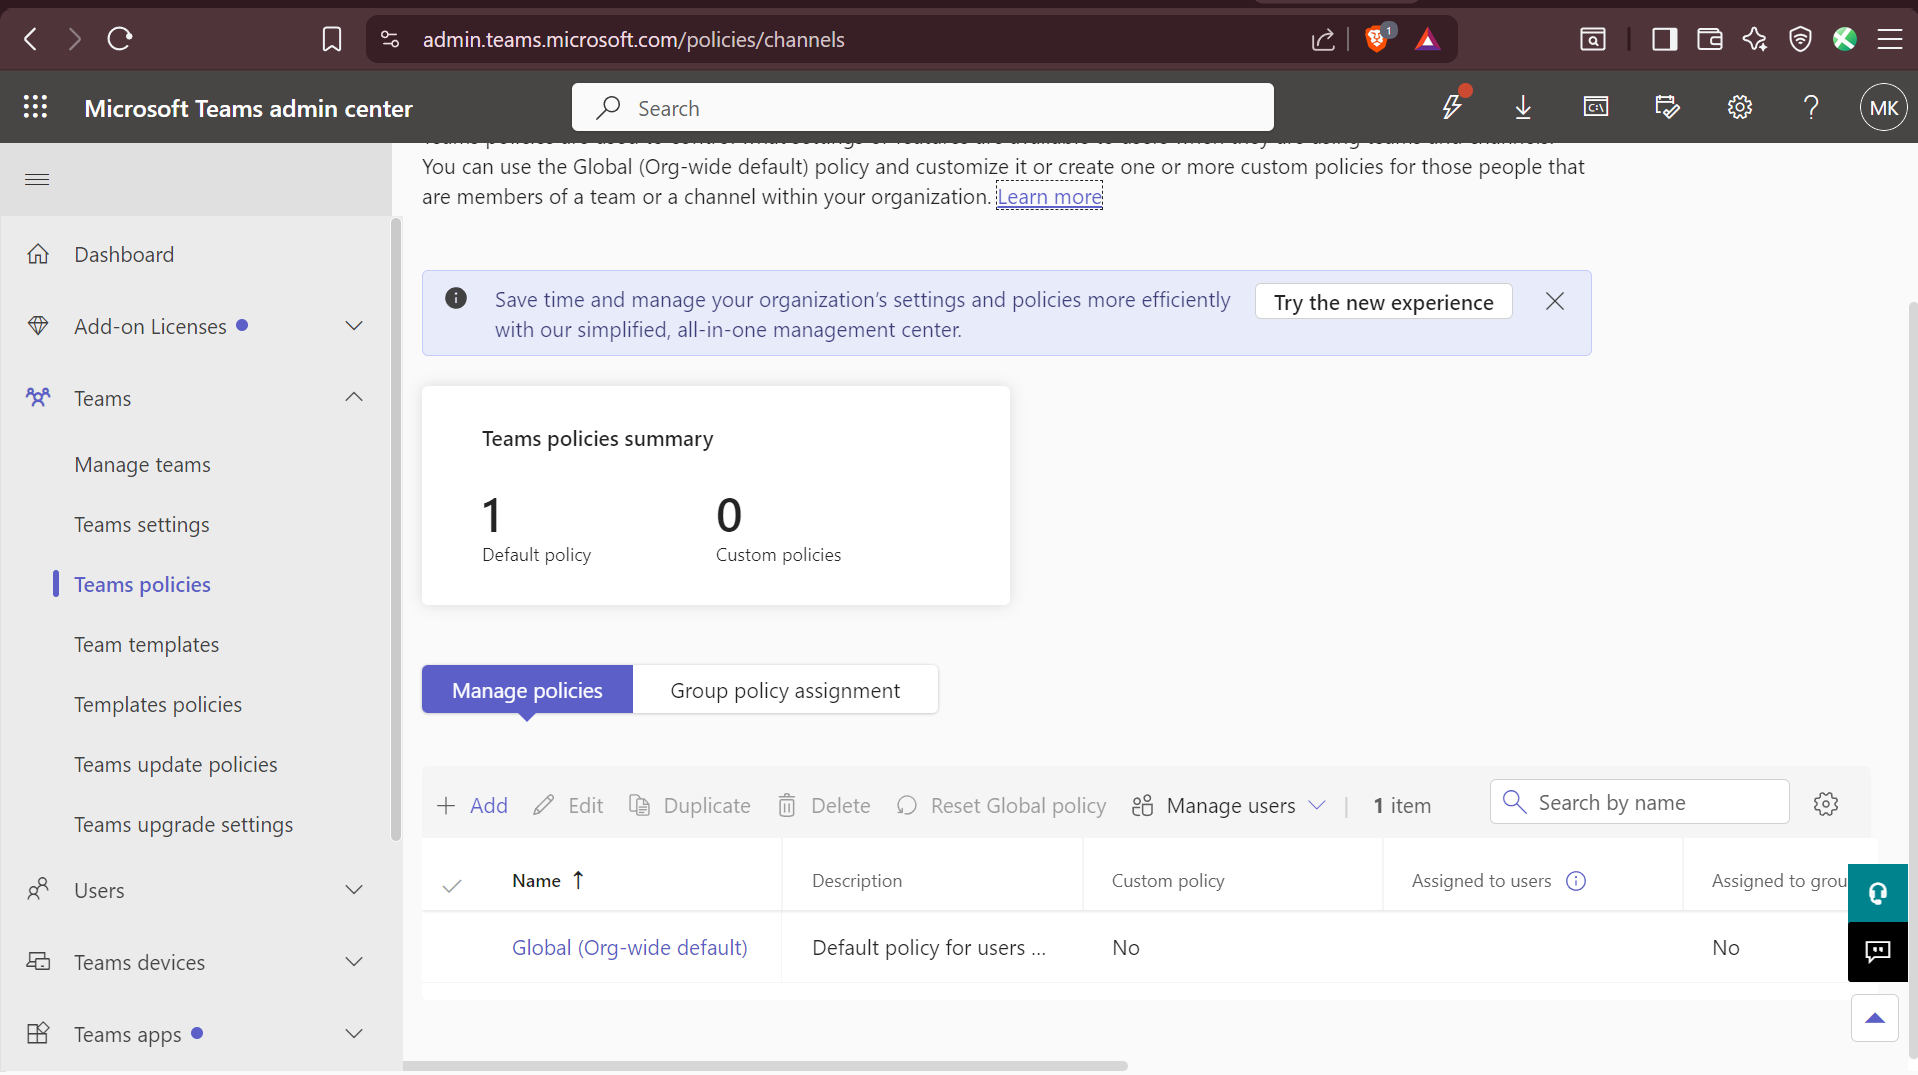Dismiss the new experience banner

point(1555,301)
